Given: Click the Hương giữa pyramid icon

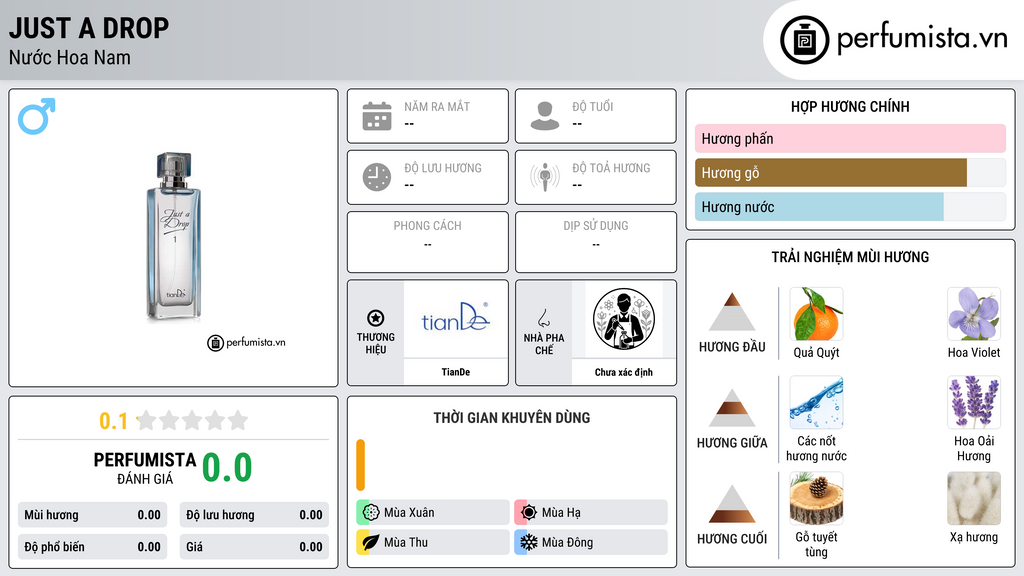Looking at the screenshot, I should point(732,408).
